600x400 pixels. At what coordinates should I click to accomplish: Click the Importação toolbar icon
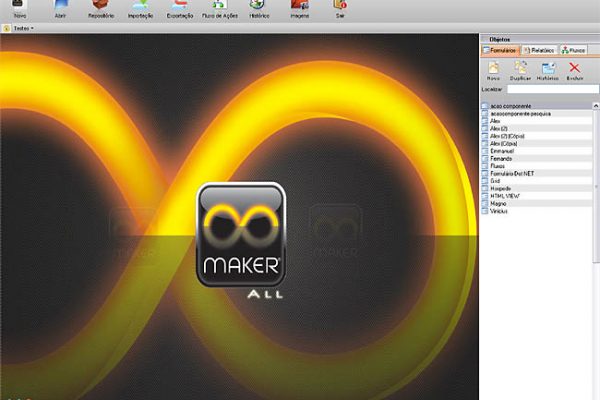[x=140, y=9]
